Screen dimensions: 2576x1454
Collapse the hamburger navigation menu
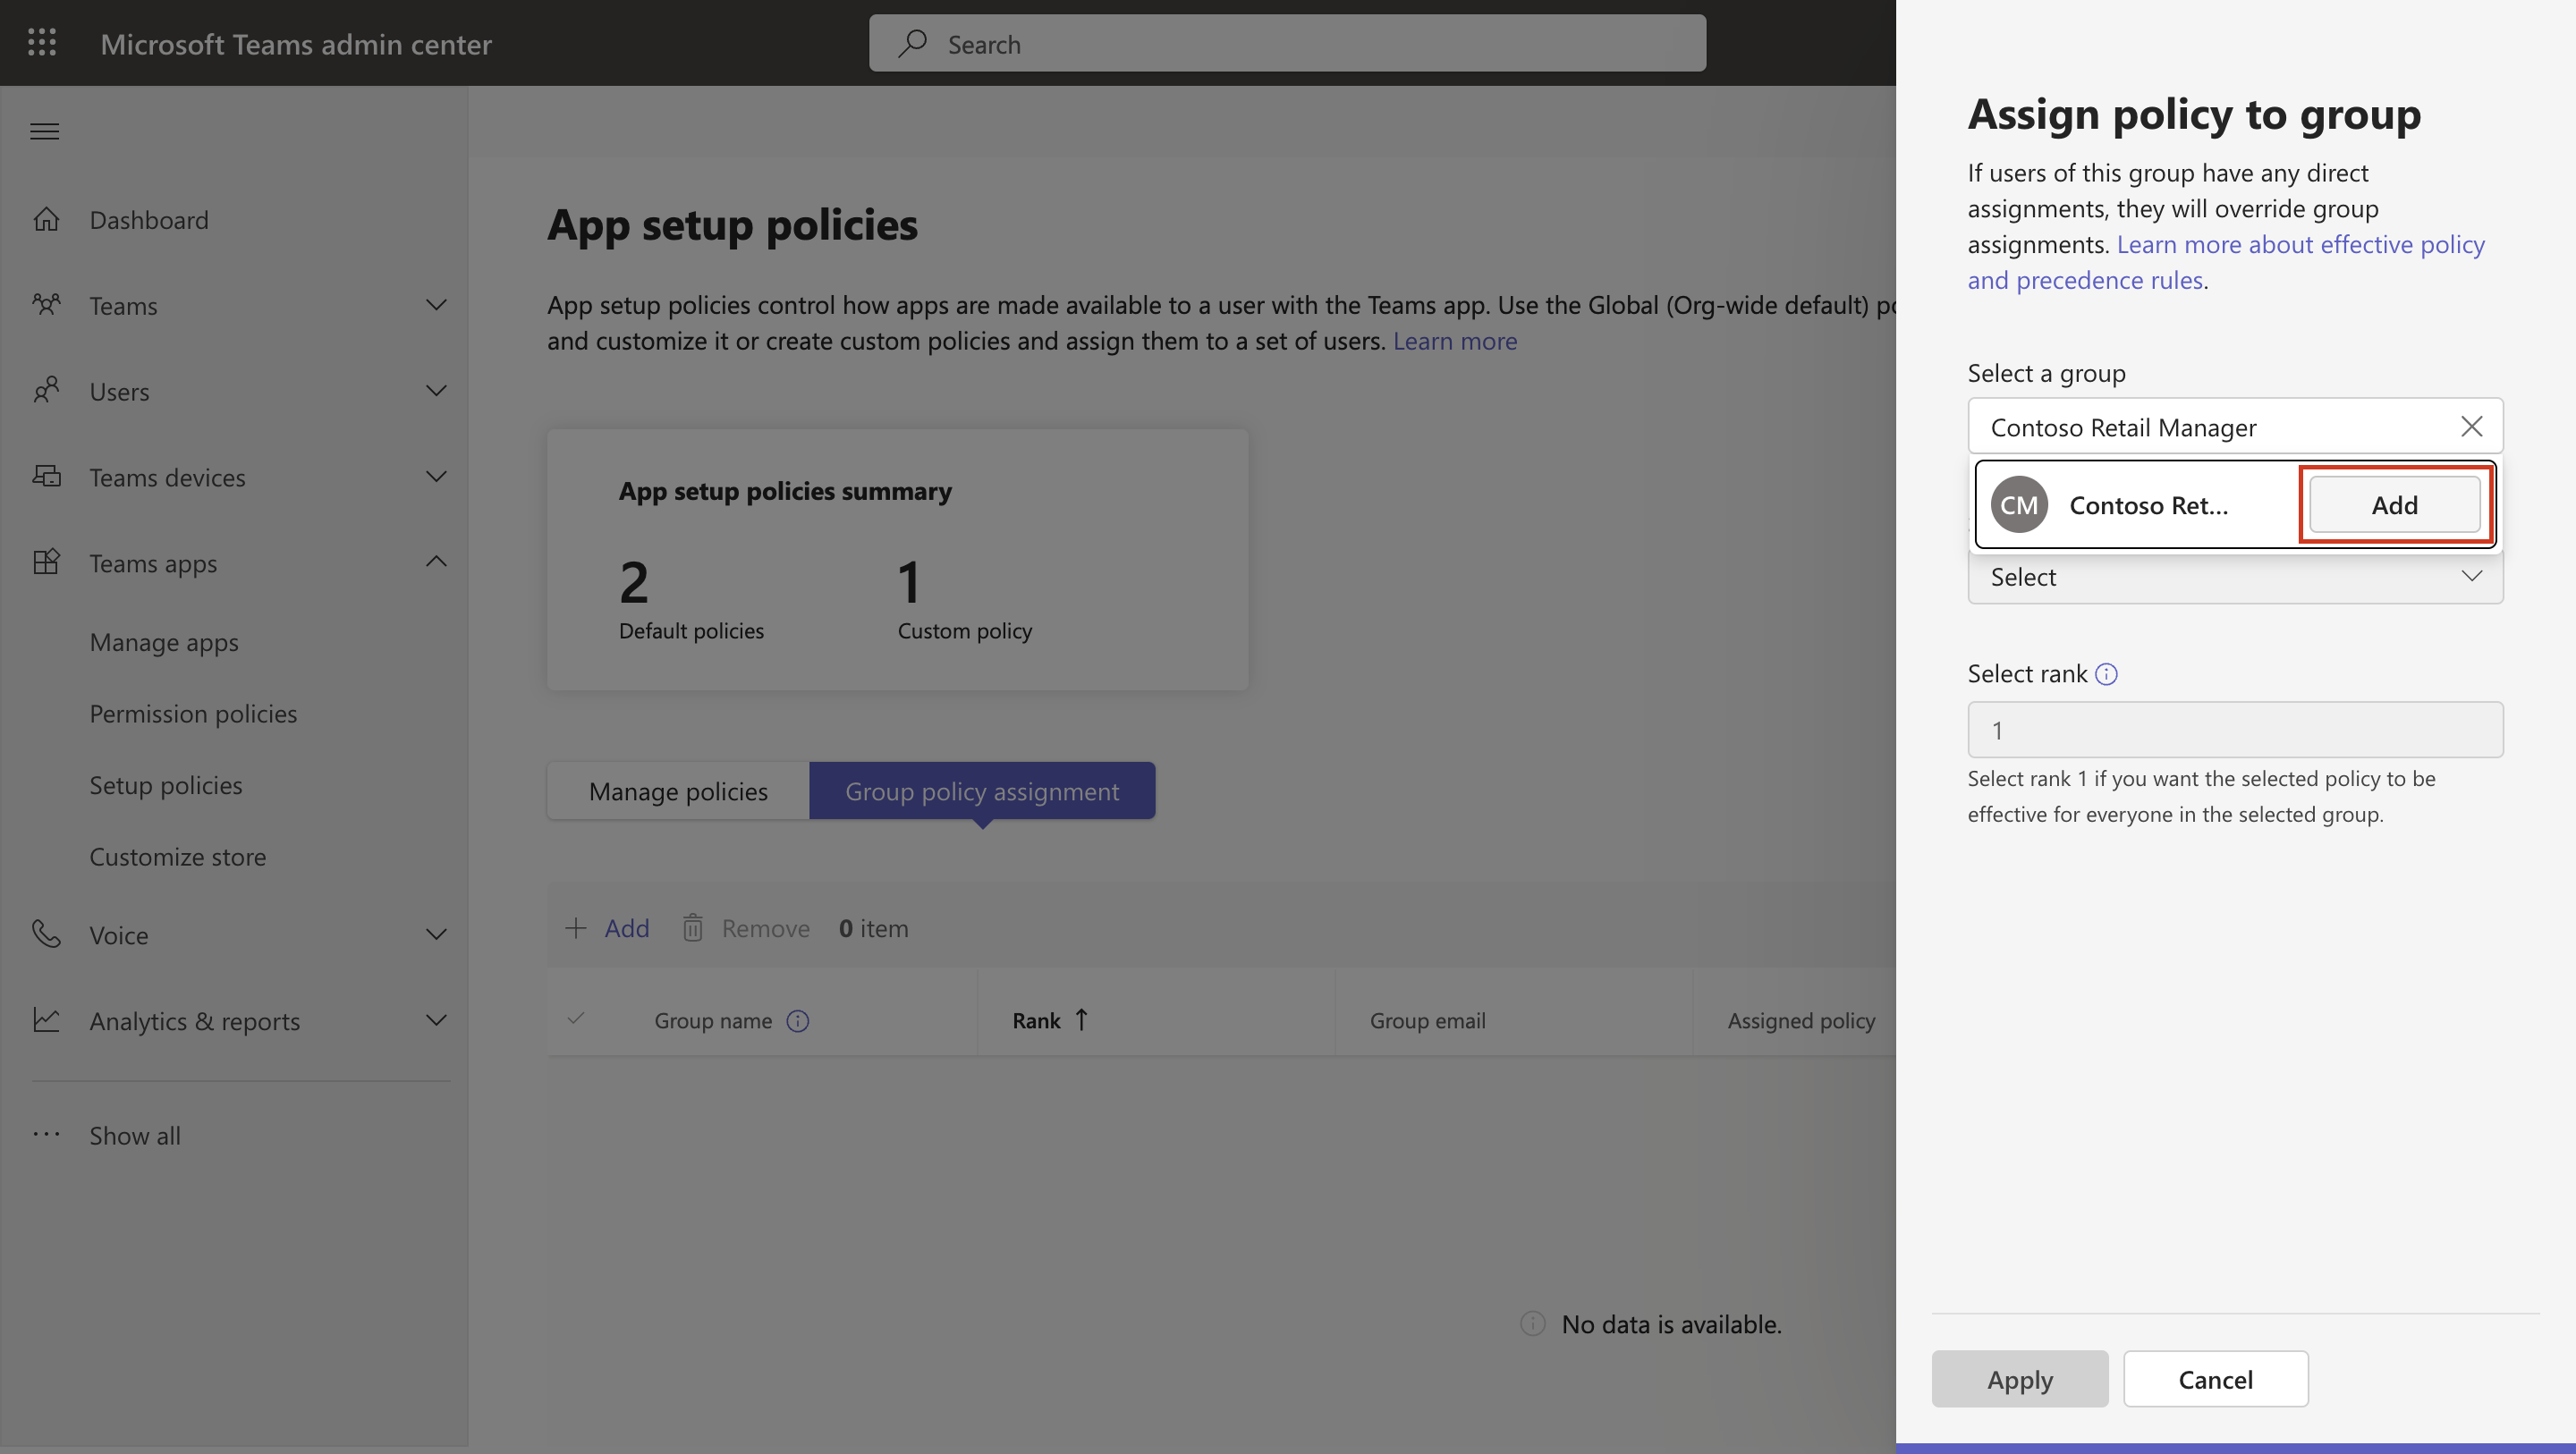(45, 131)
